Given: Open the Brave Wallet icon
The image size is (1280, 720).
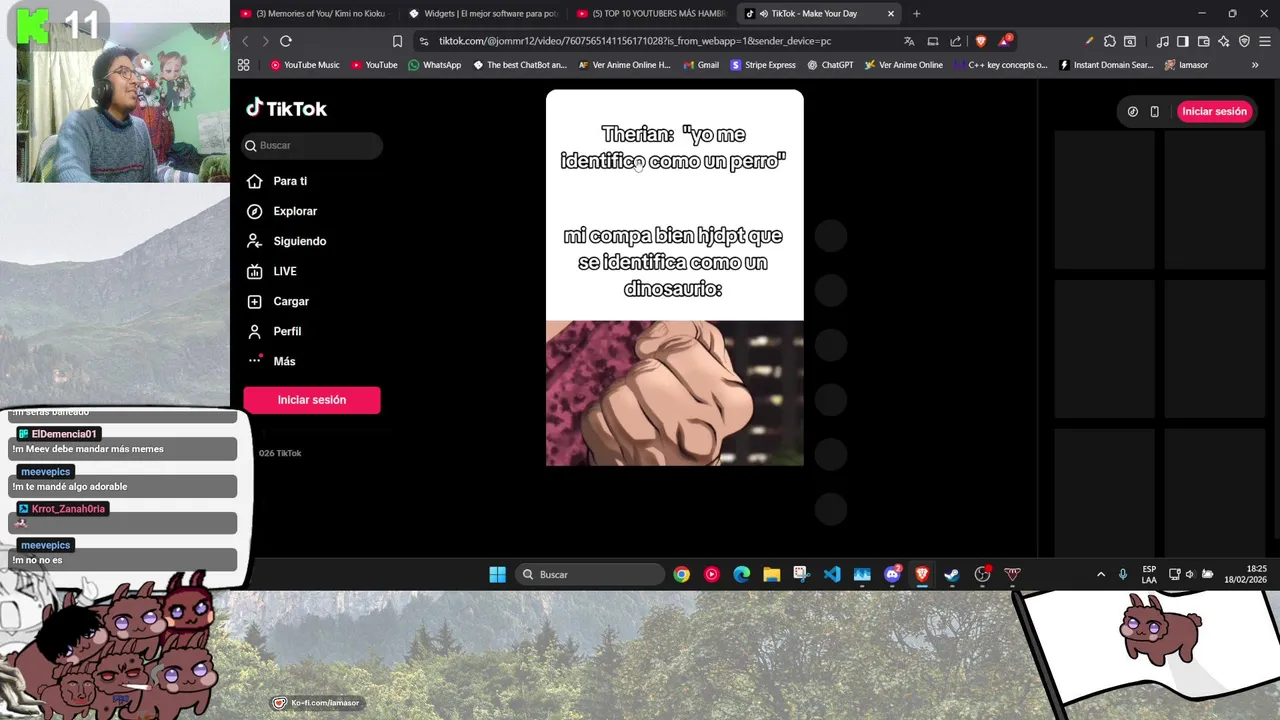Looking at the screenshot, I should tap(1203, 41).
